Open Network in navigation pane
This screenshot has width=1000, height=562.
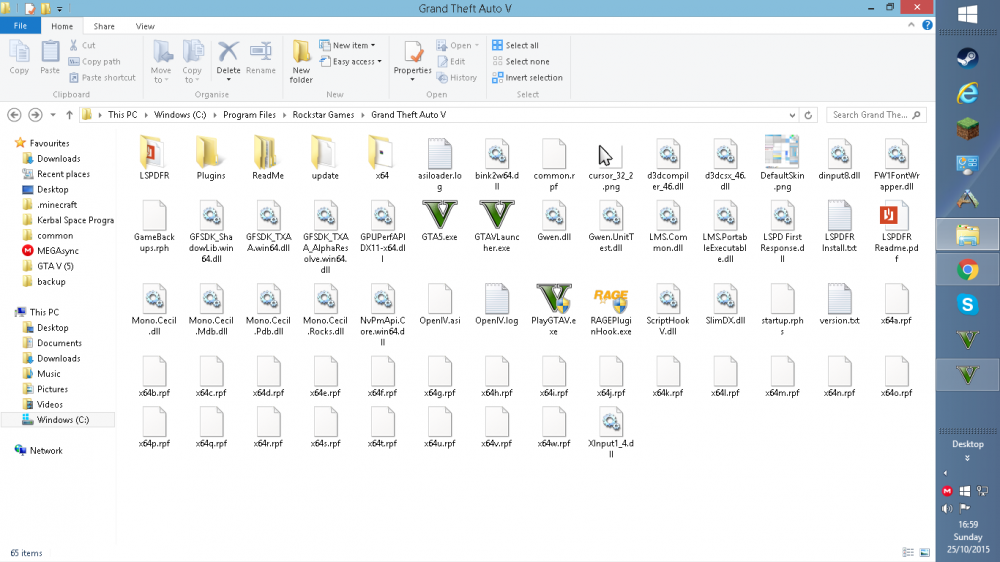coord(38,450)
